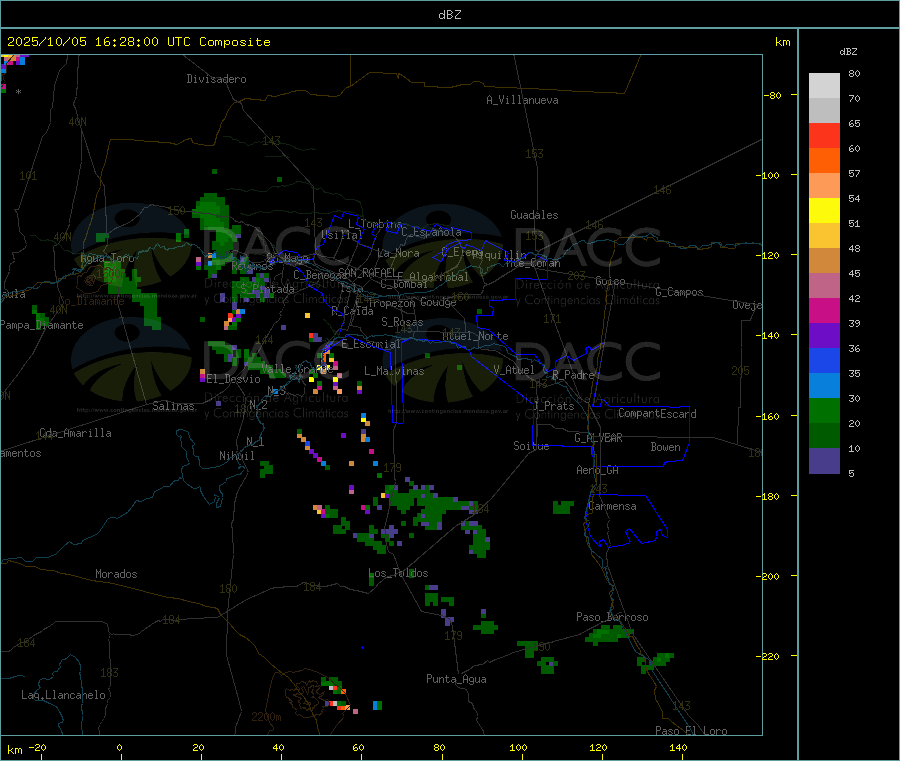The width and height of the screenshot is (900, 761).
Task: Click the S_Rosas location label
Action: pyautogui.click(x=402, y=322)
